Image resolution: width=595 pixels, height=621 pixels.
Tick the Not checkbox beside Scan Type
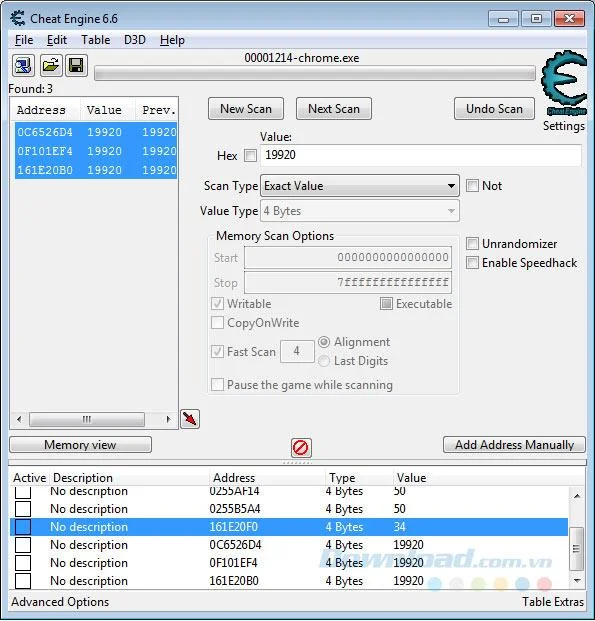[472, 185]
